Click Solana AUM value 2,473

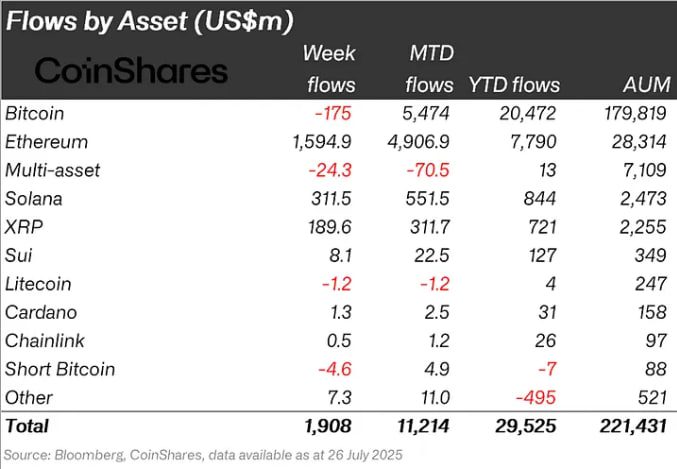click(643, 199)
